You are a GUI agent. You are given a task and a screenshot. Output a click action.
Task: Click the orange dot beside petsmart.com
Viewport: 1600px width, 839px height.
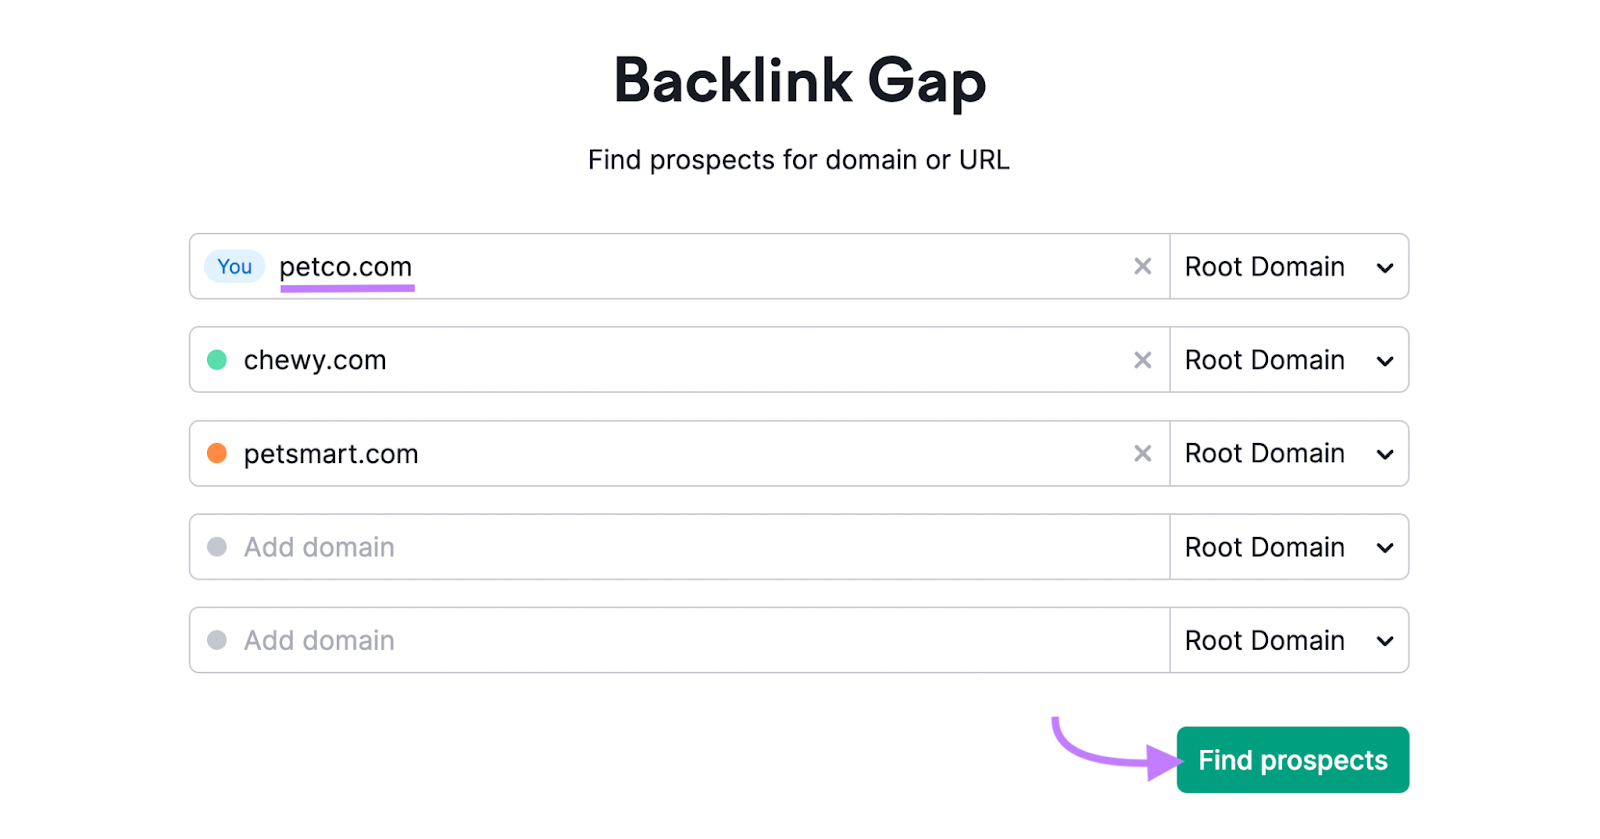216,453
